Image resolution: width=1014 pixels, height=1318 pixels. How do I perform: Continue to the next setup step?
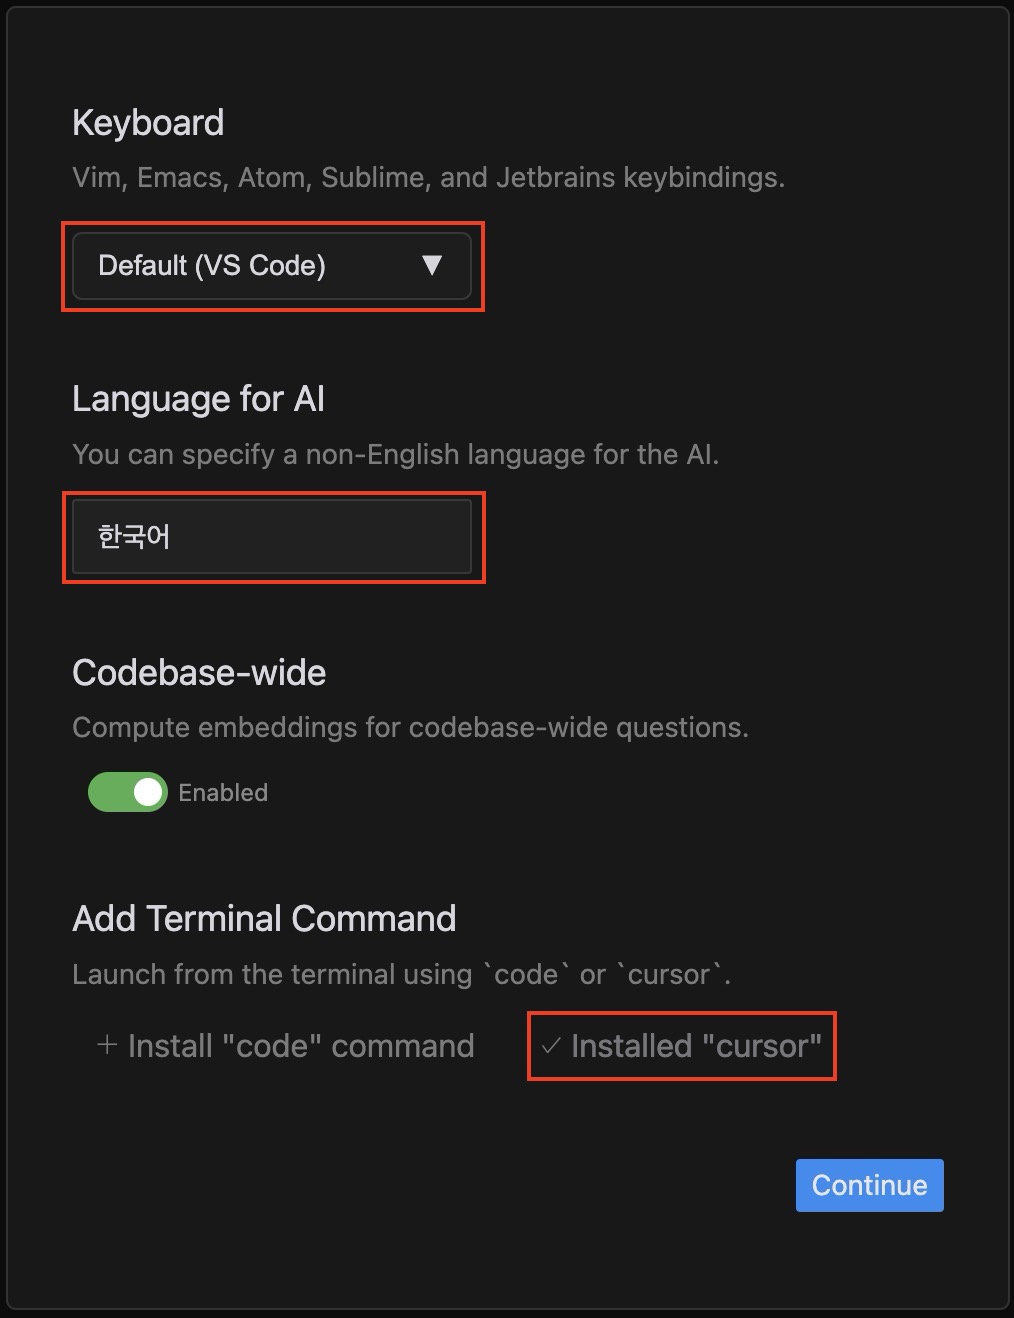point(870,1185)
